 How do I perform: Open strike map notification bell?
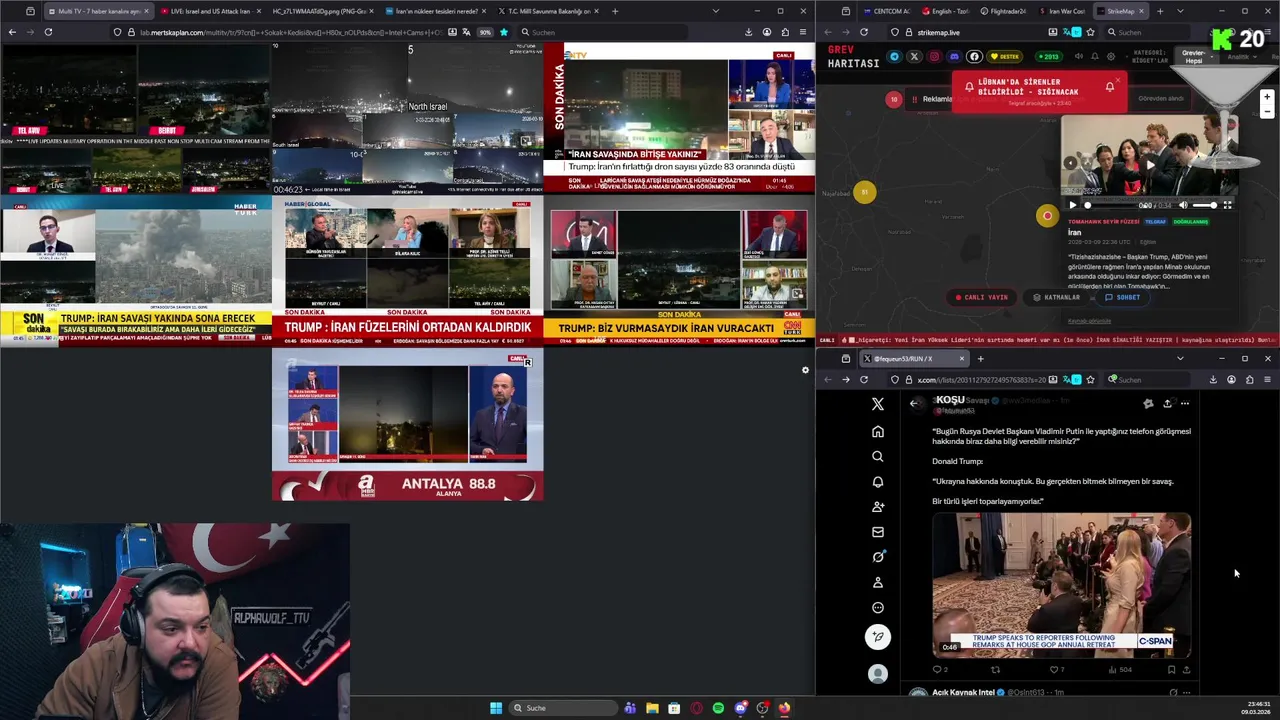tap(1095, 56)
